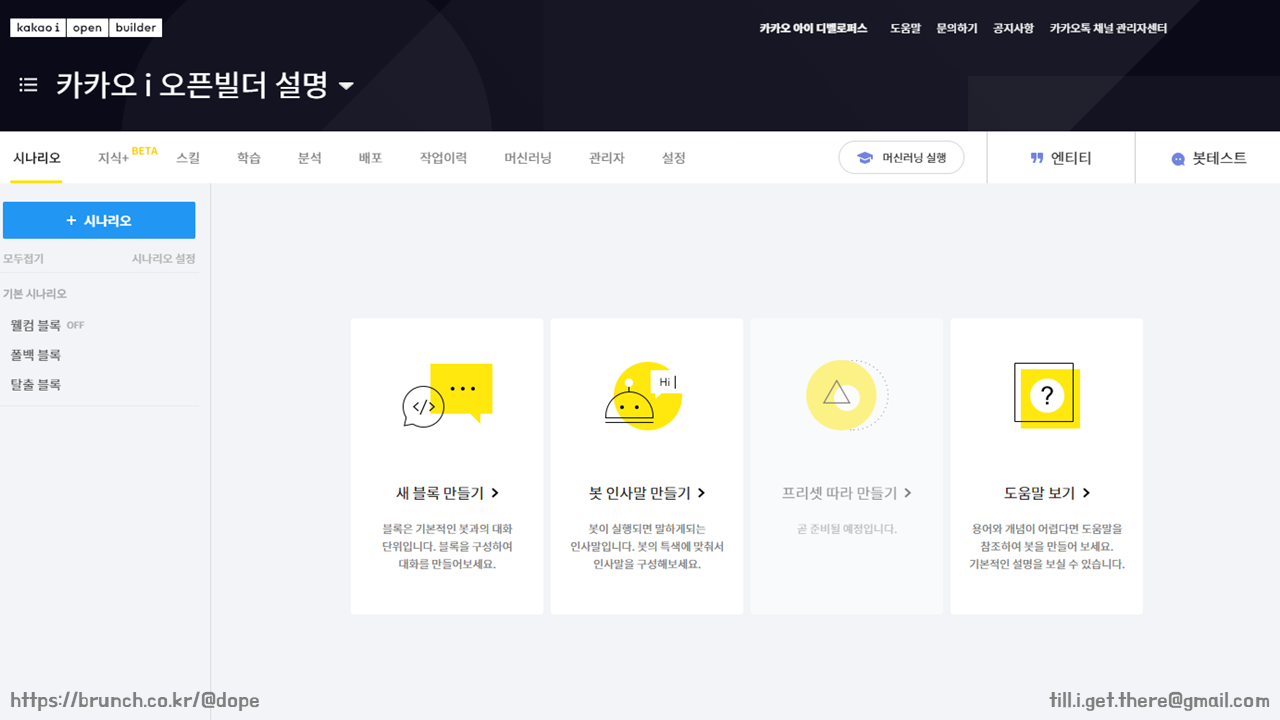
Task: Click the kakao i open builder logo
Action: pos(86,28)
